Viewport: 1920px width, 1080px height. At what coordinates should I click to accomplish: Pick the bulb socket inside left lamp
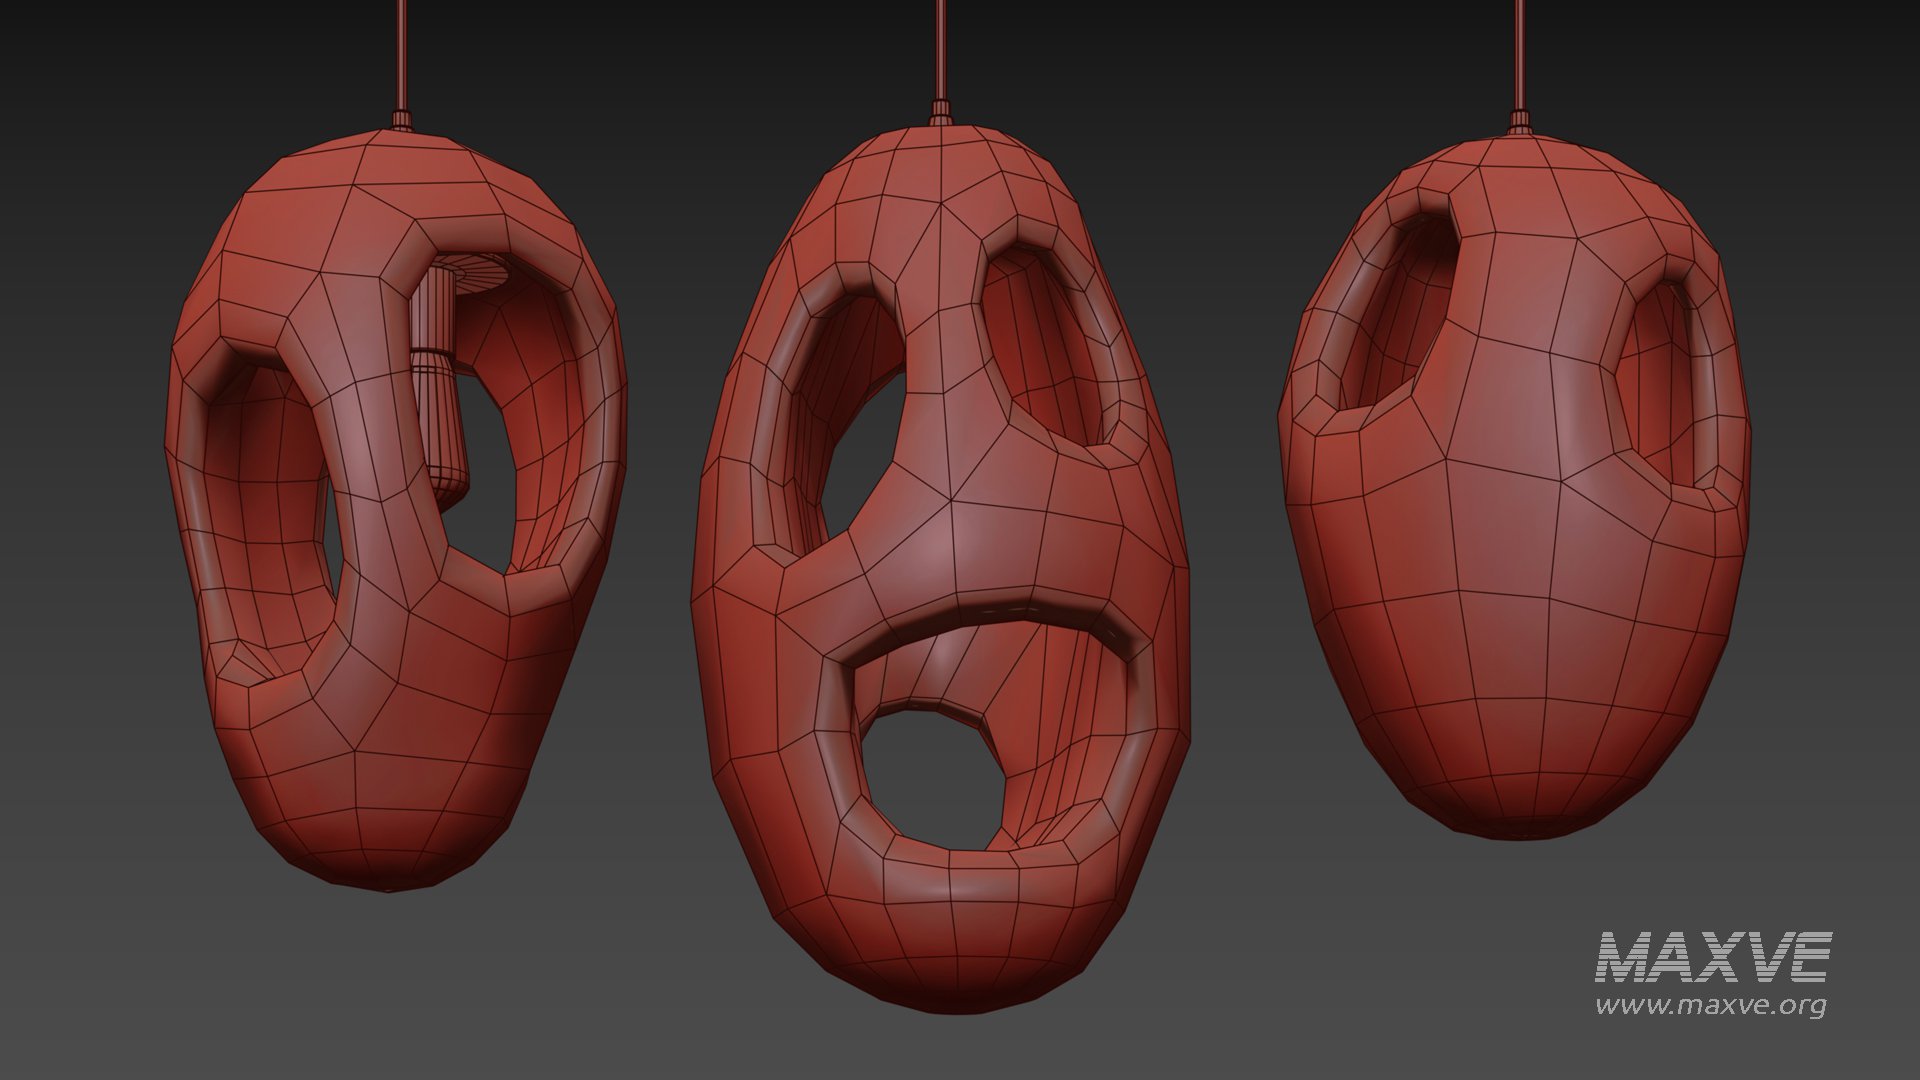(440, 400)
